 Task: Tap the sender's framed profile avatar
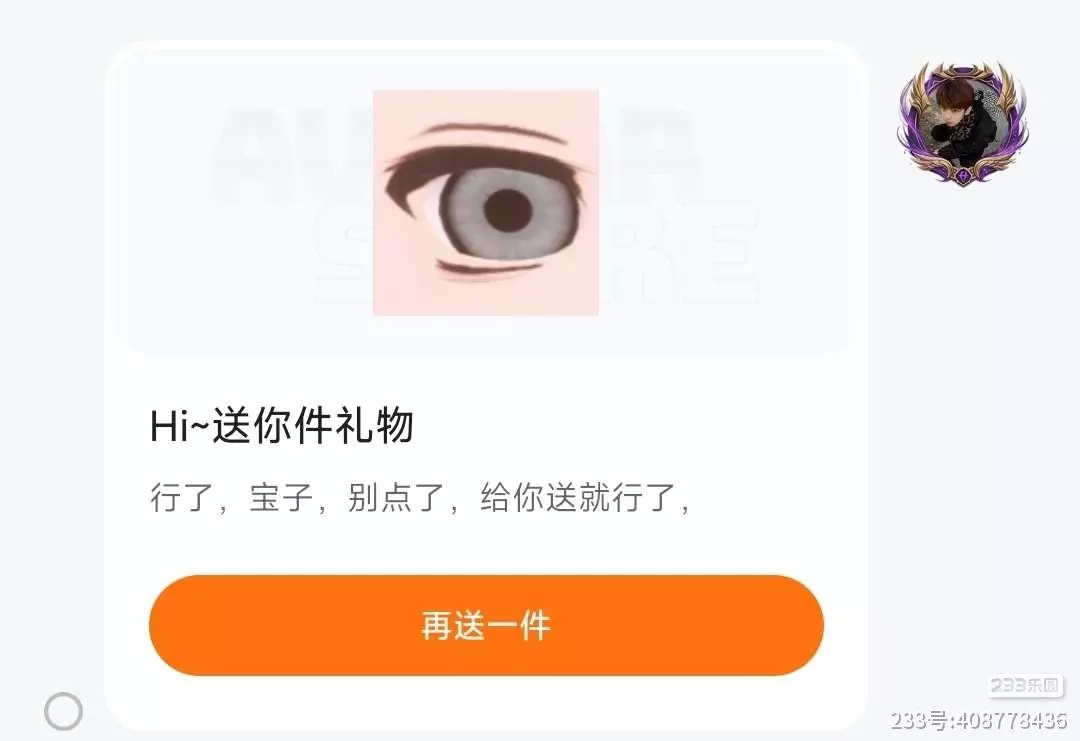963,122
